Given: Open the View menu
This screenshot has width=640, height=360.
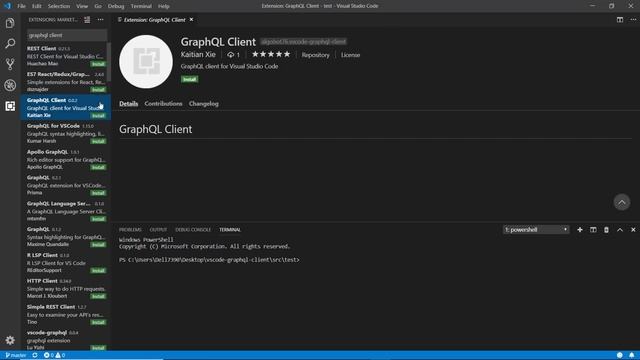Looking at the screenshot, I should 82,6.
